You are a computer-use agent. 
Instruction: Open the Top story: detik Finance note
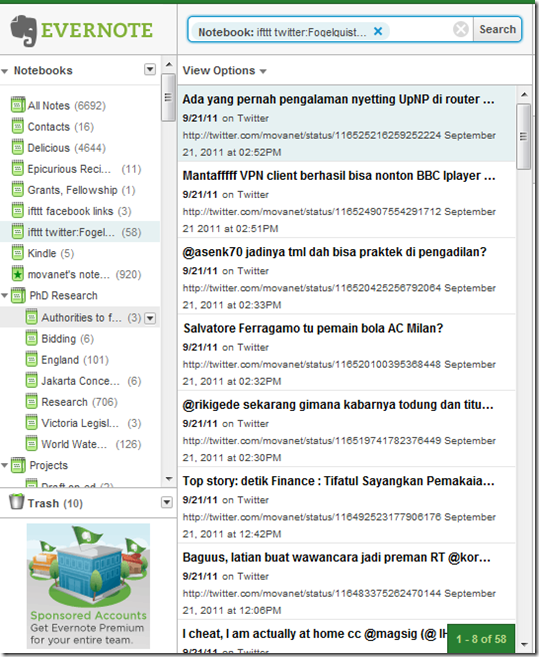pos(347,506)
